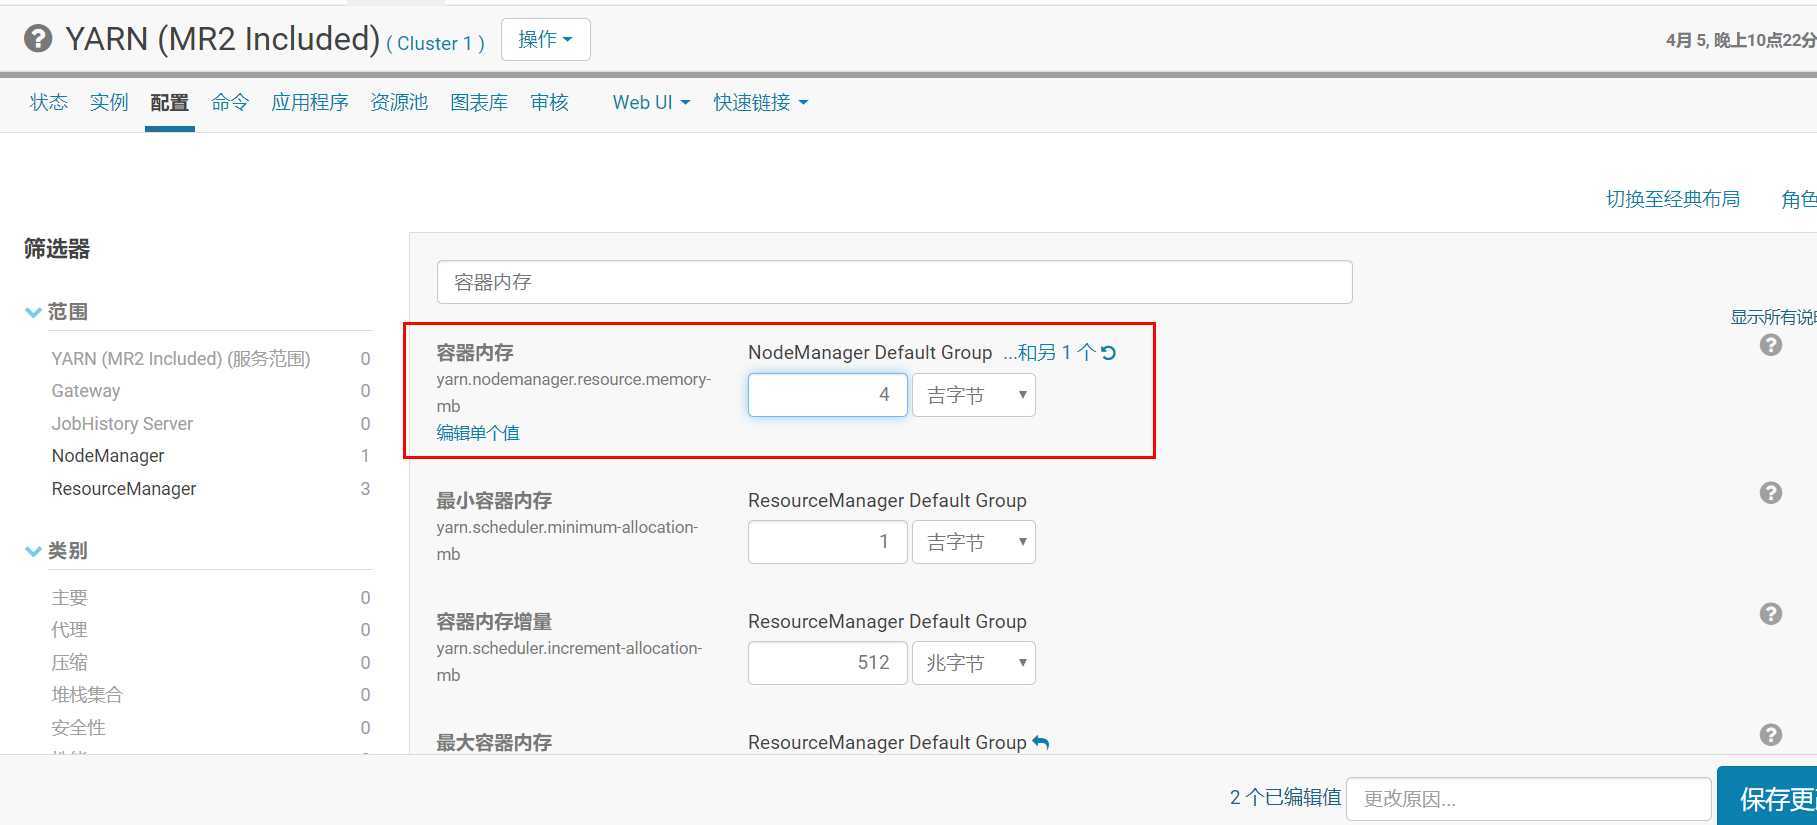Filter by 压缩 category

click(70, 663)
